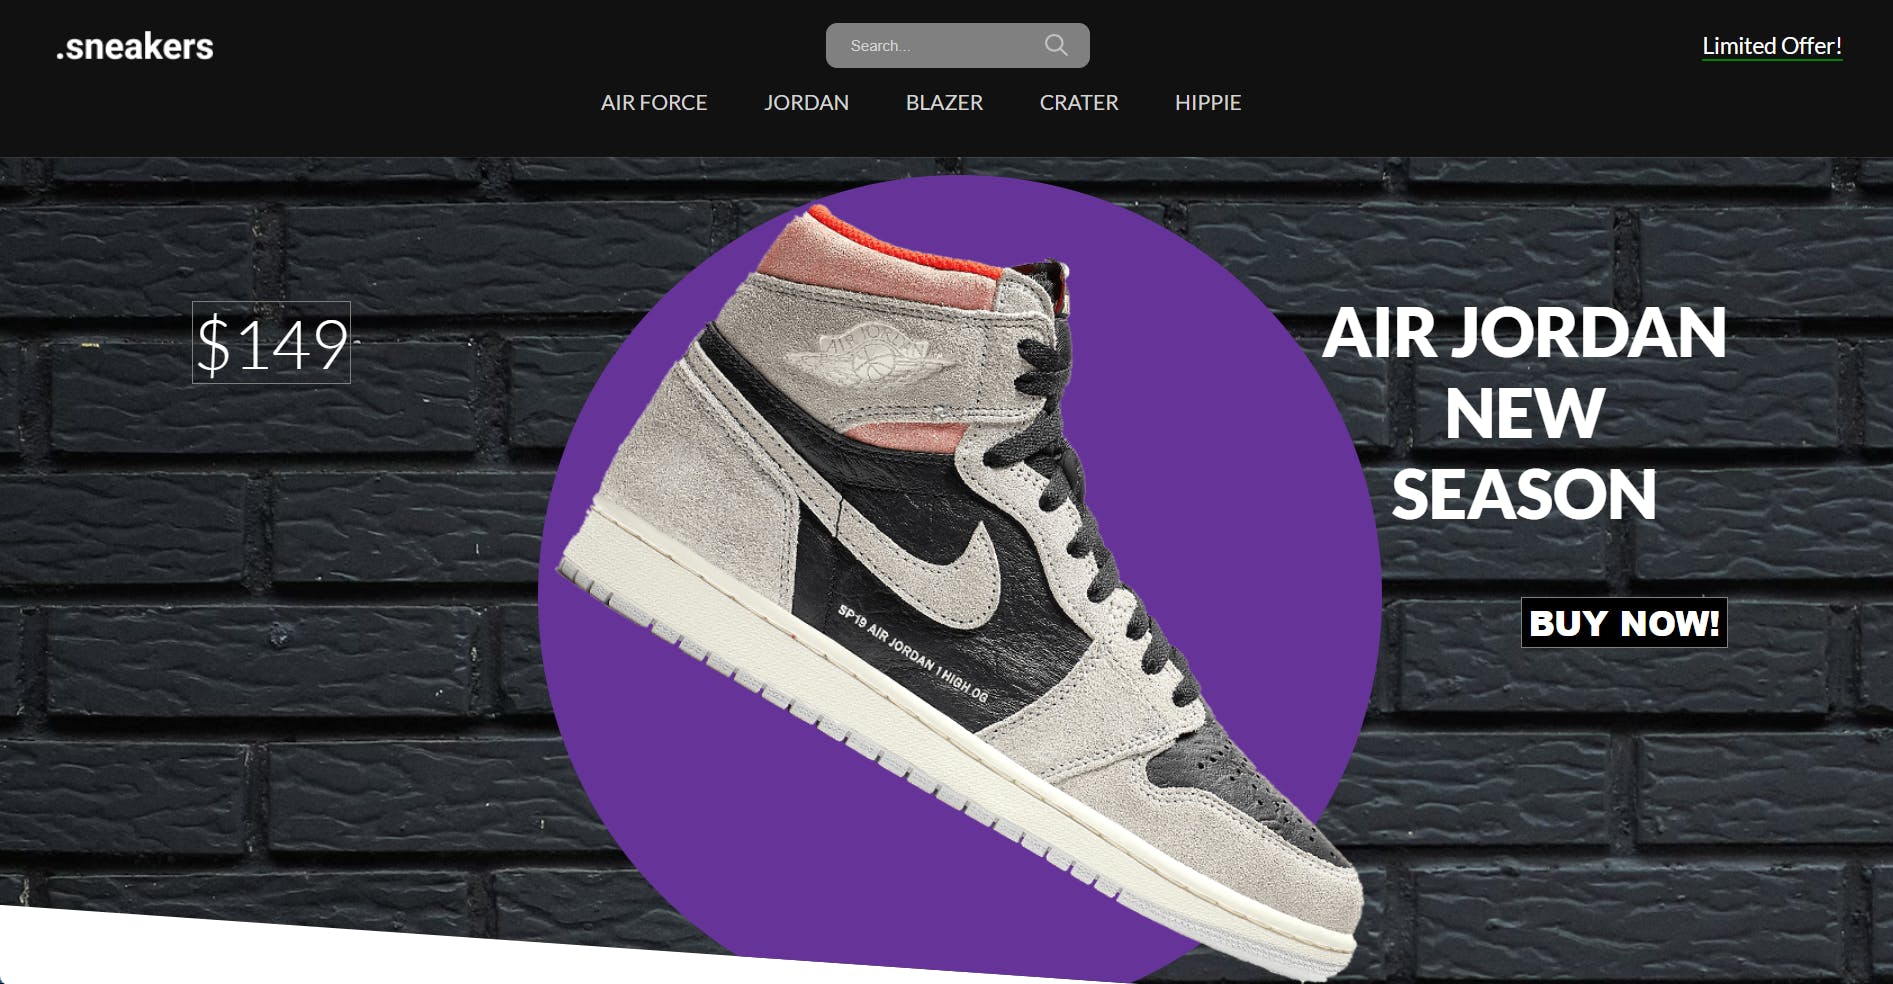
Task: Go to the BLAZER category
Action: (944, 102)
